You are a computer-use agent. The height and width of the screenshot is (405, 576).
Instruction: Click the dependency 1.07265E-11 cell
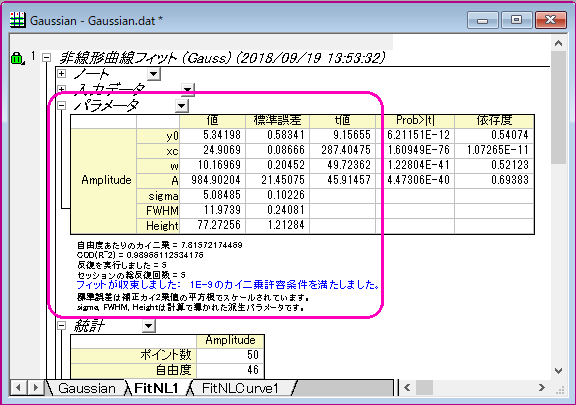tap(494, 150)
